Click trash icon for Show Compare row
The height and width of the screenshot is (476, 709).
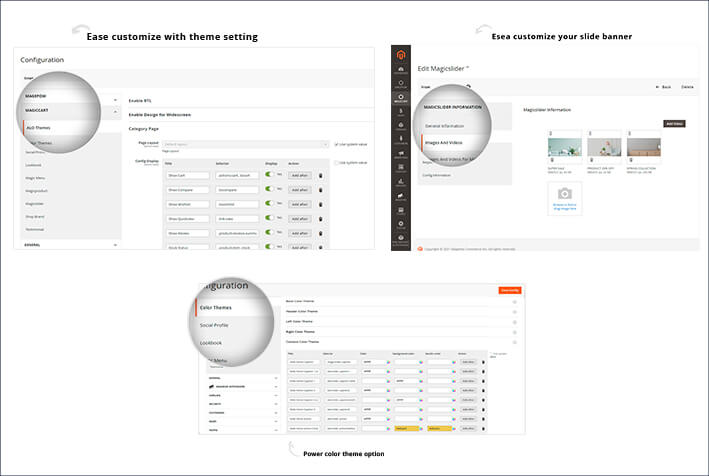[x=320, y=188]
